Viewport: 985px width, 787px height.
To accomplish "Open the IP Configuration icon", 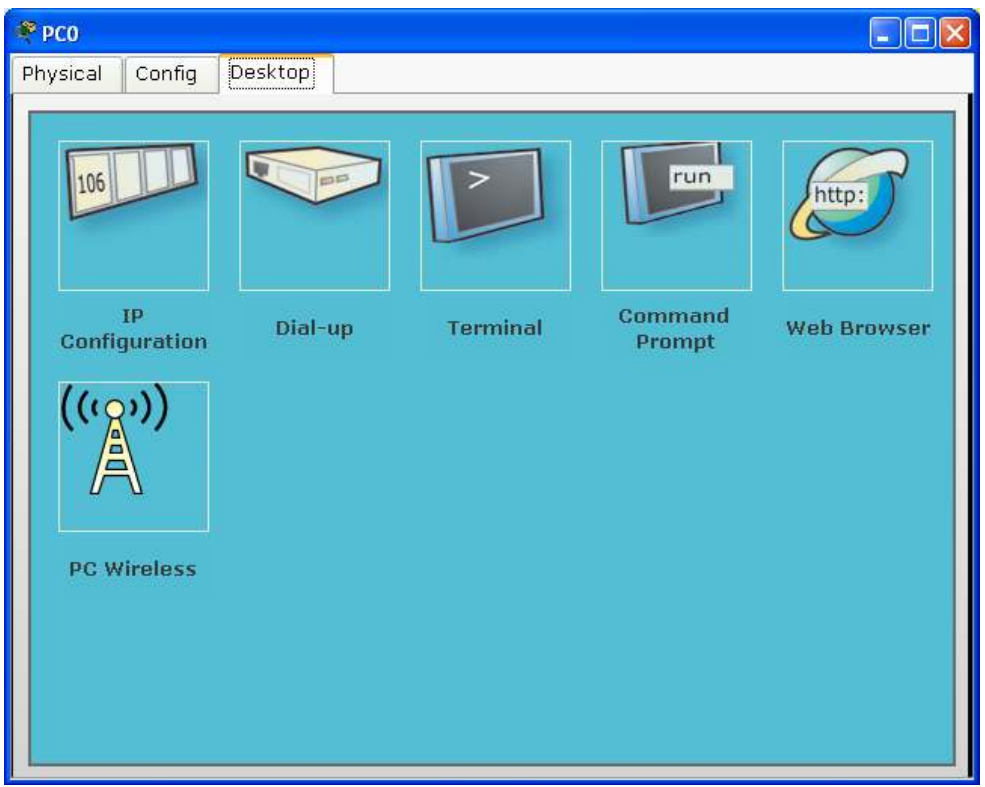I will 133,215.
